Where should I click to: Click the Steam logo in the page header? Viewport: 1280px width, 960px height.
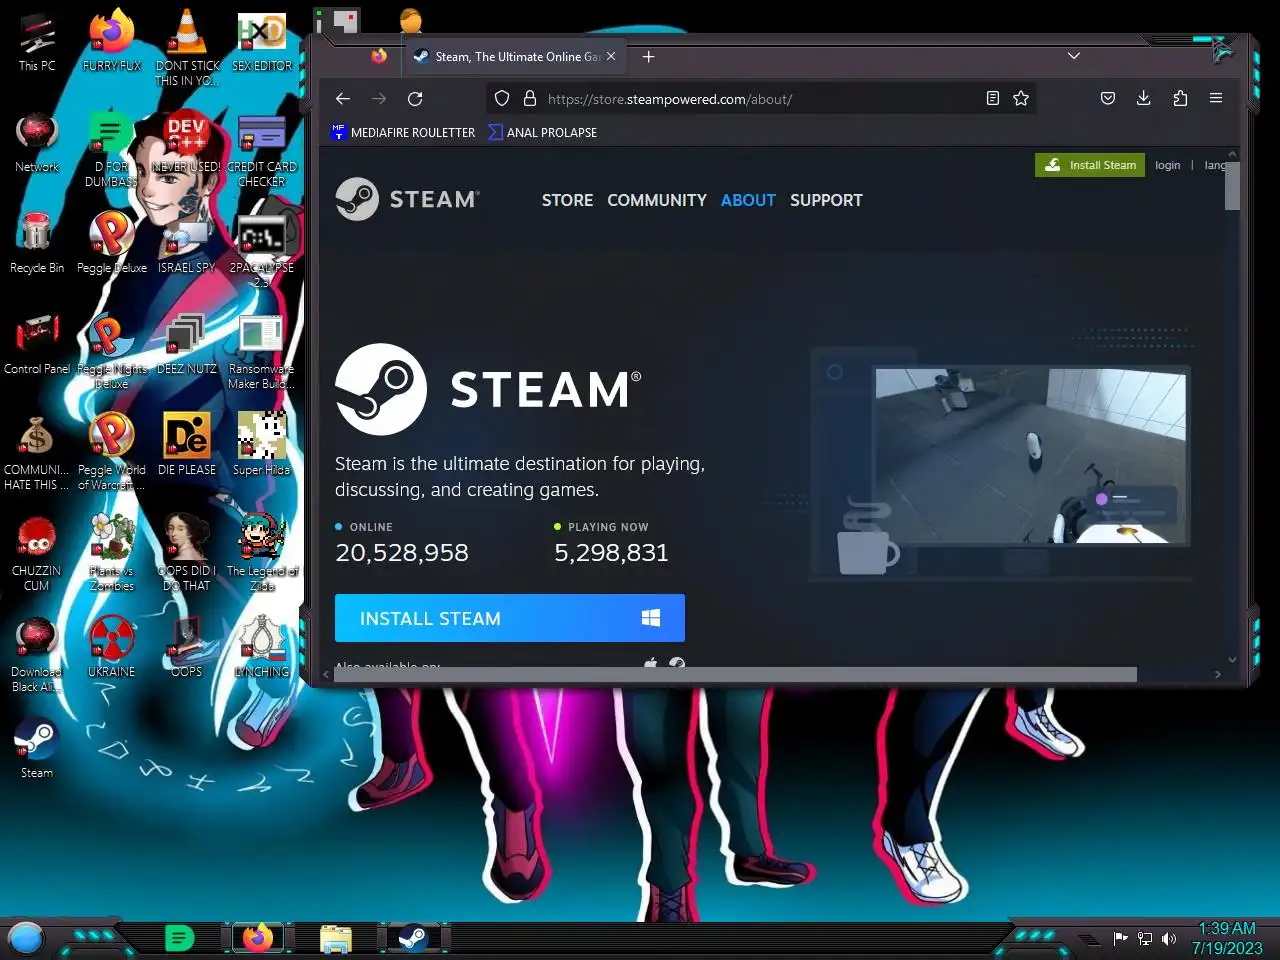coord(408,199)
